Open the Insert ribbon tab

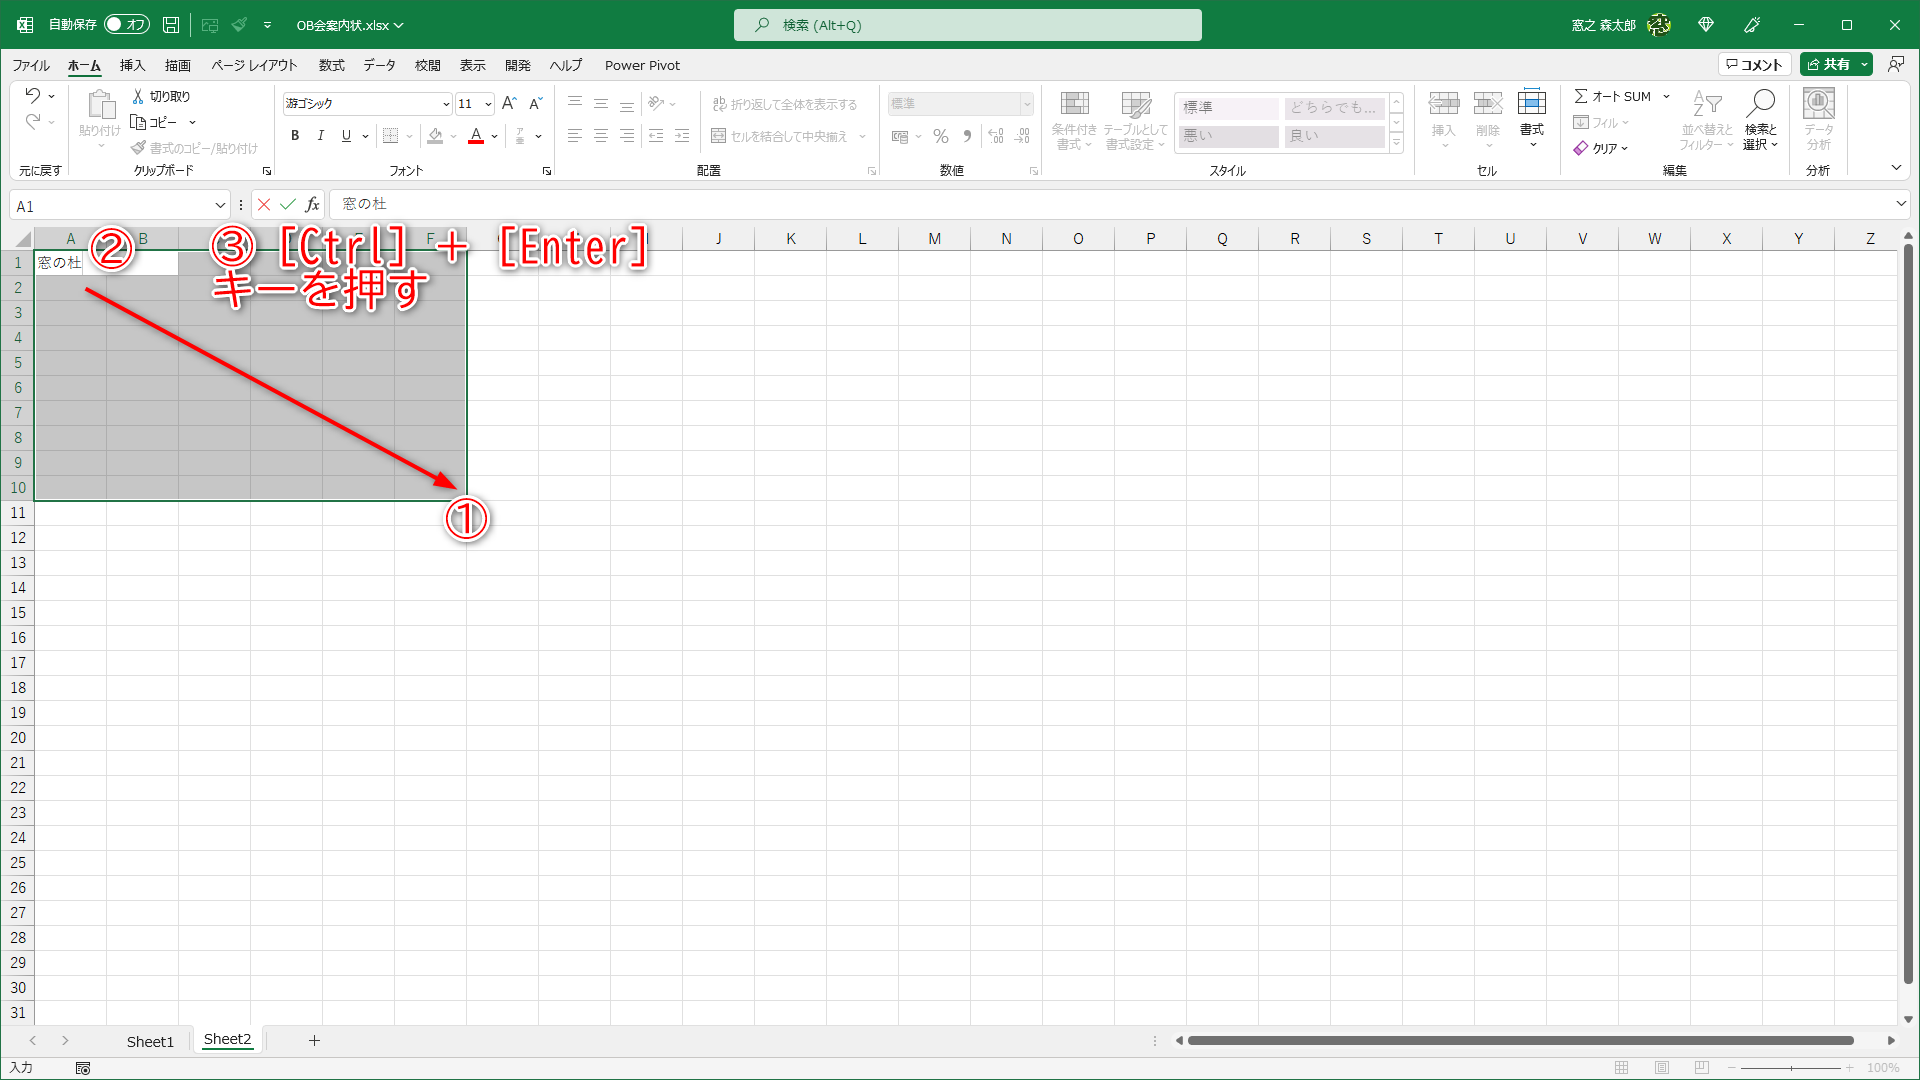coord(132,66)
